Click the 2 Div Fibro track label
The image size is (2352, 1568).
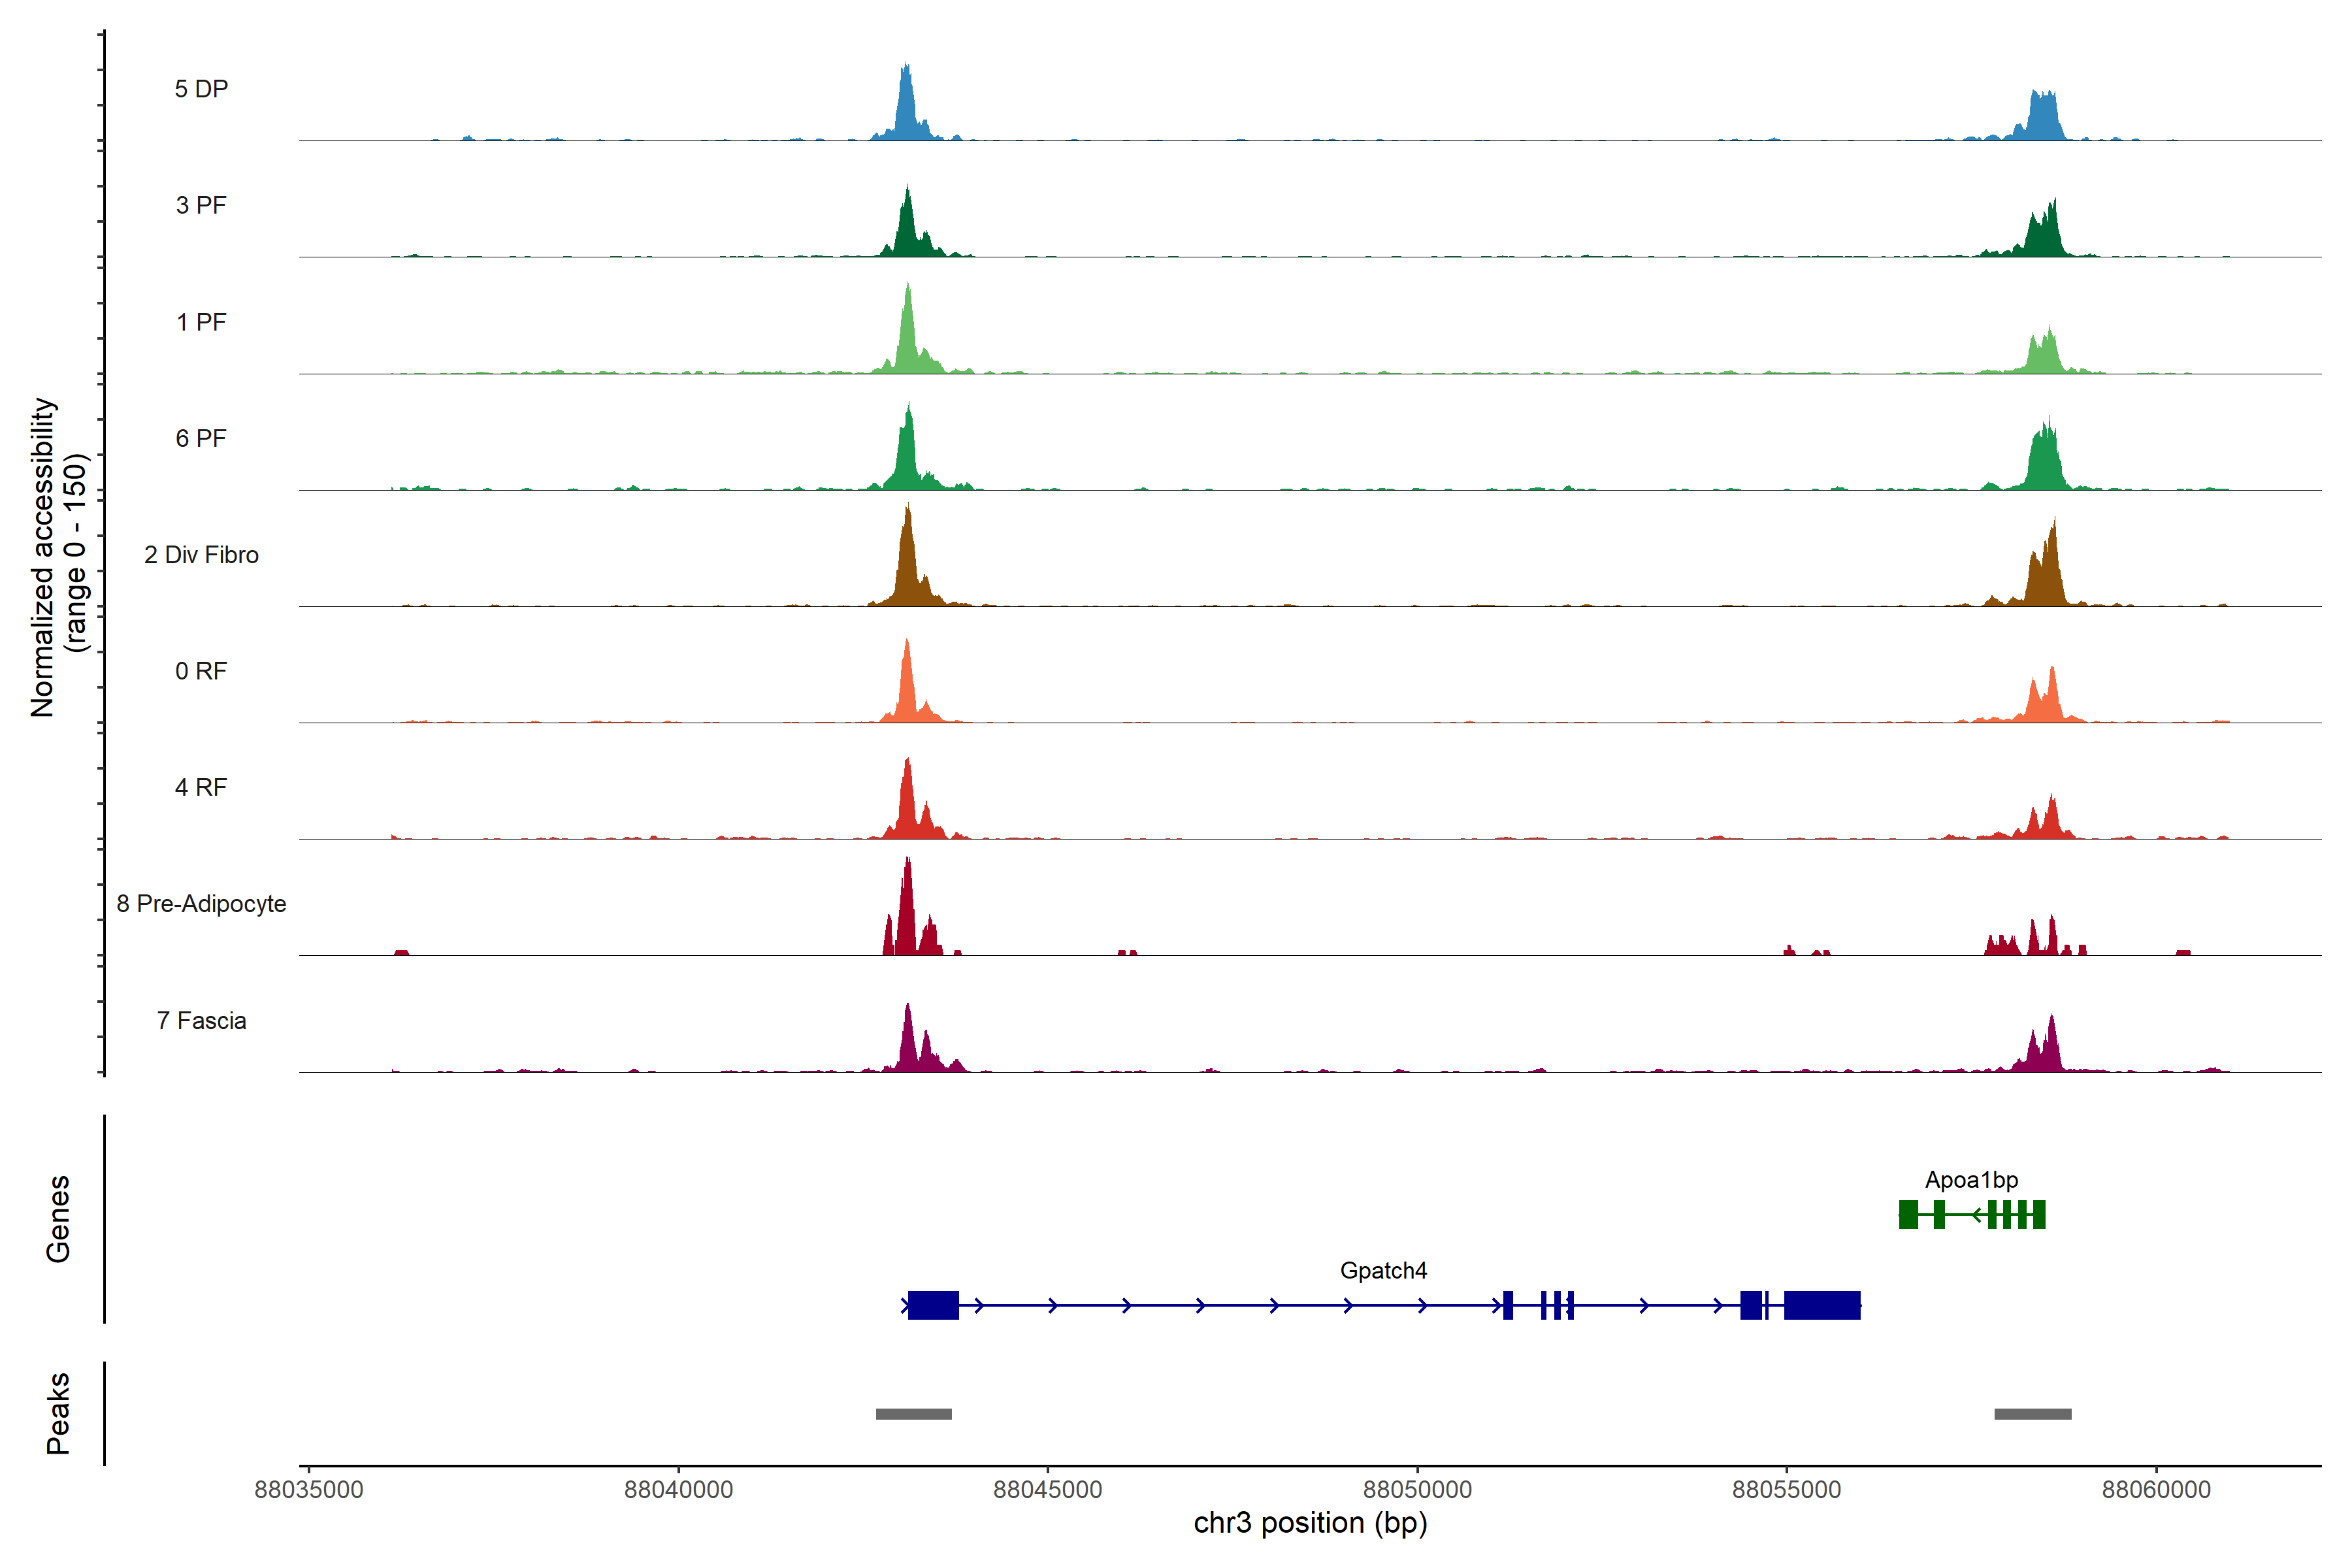[x=201, y=555]
